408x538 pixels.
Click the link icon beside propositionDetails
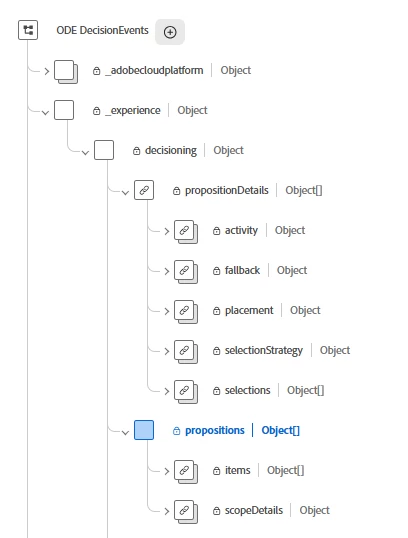click(x=144, y=190)
